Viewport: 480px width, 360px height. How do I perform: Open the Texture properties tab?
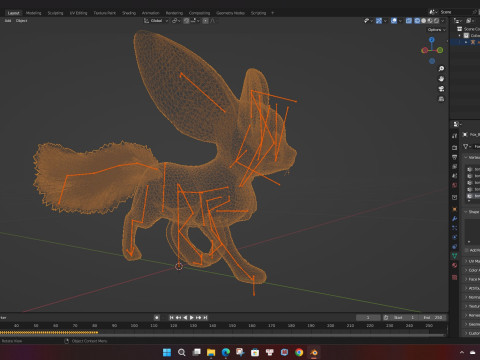[455, 277]
